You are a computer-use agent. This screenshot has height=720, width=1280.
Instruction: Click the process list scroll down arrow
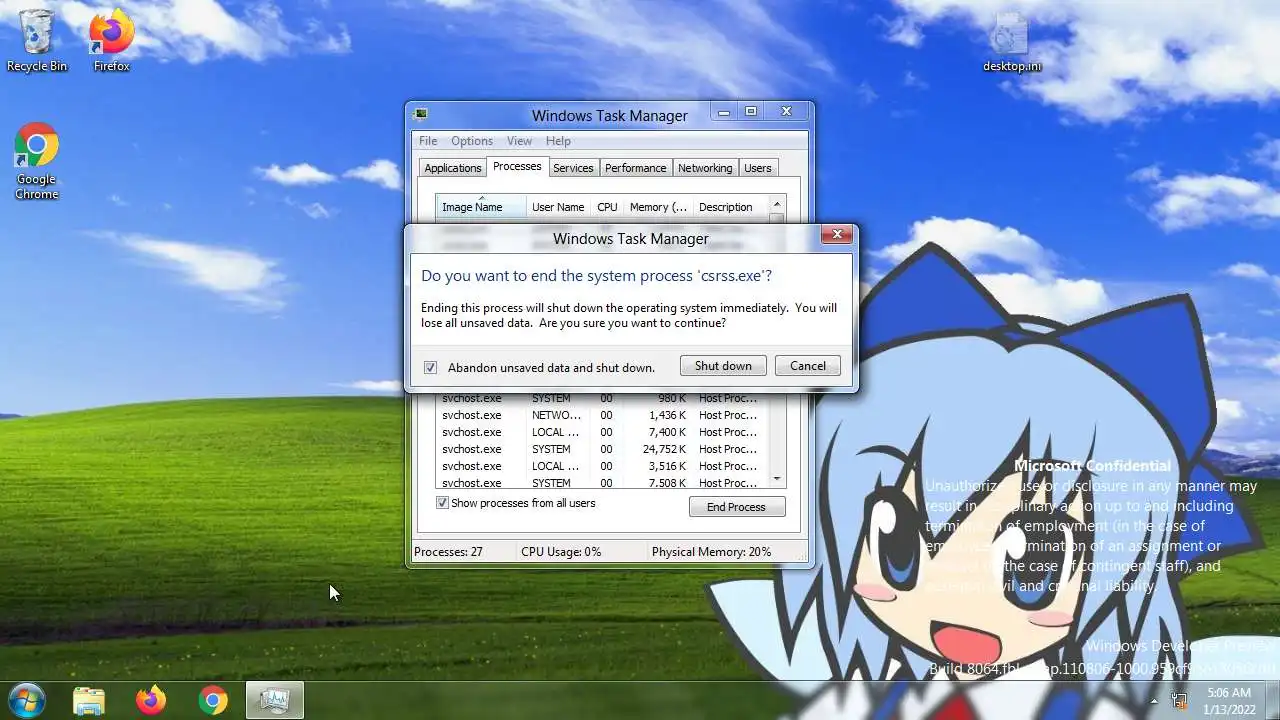[777, 479]
